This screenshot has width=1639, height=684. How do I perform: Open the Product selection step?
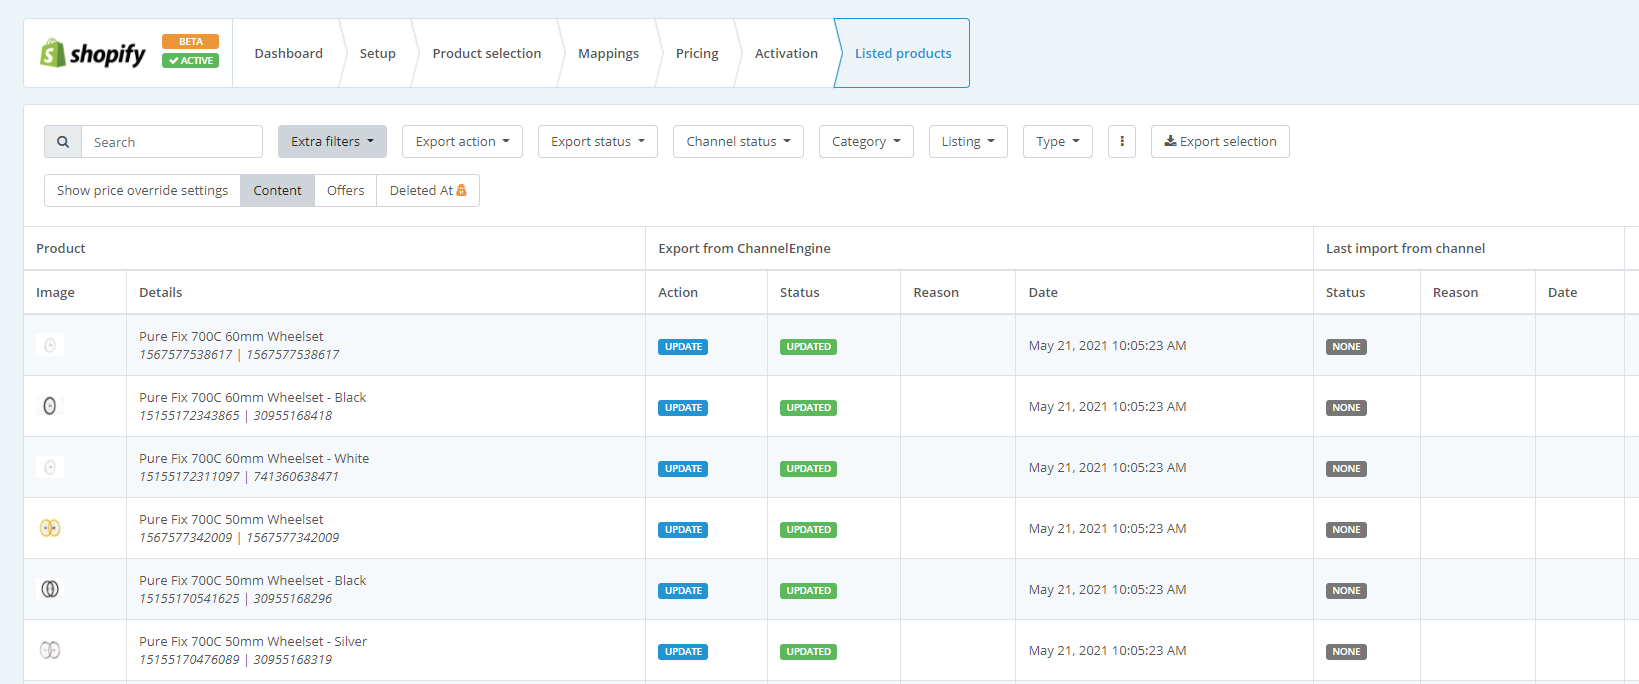(x=486, y=53)
